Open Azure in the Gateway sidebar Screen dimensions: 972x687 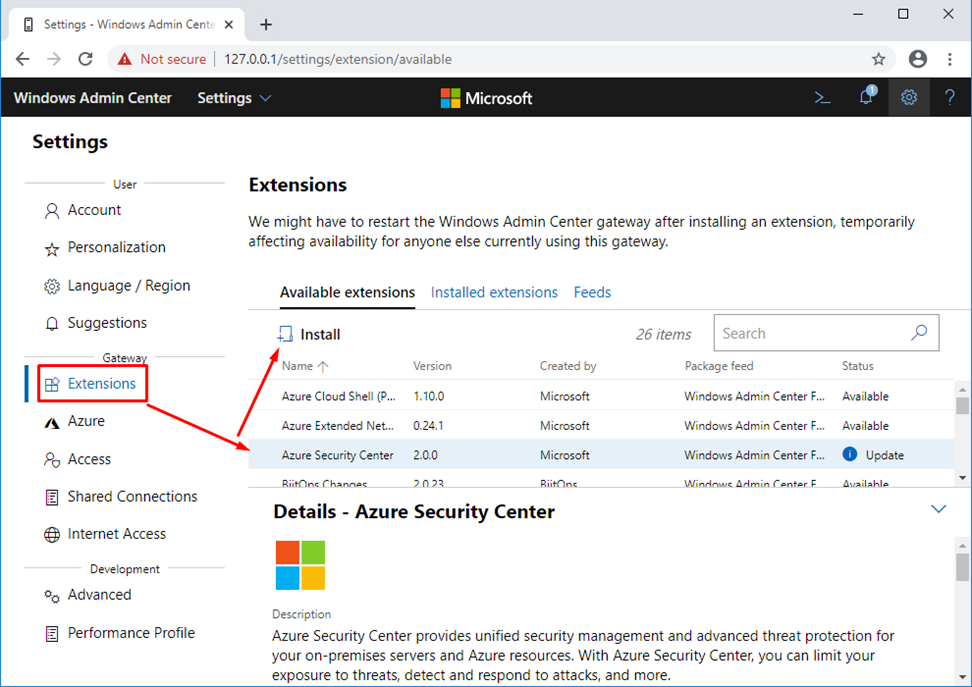pyautogui.click(x=86, y=421)
